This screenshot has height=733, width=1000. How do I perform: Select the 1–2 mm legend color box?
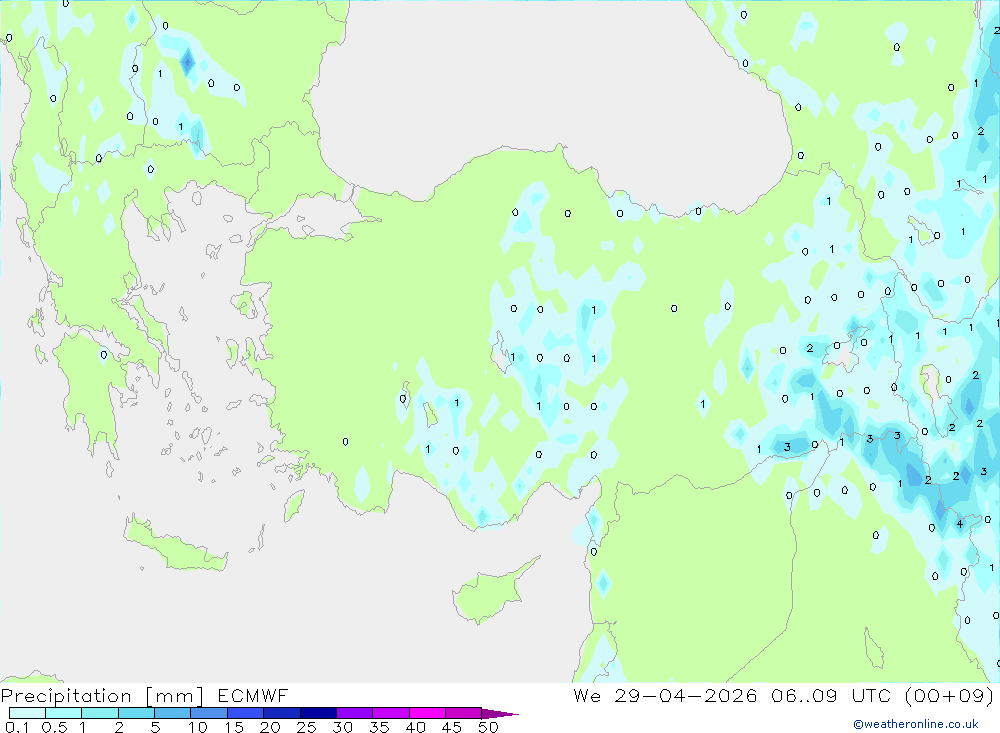pyautogui.click(x=99, y=713)
